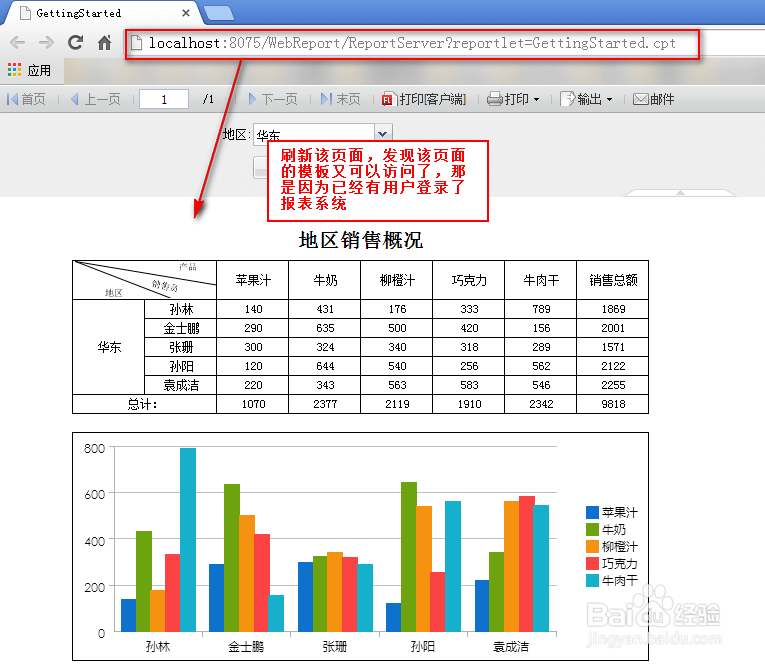
Task: Go to next page 下一页
Action: coord(273,100)
